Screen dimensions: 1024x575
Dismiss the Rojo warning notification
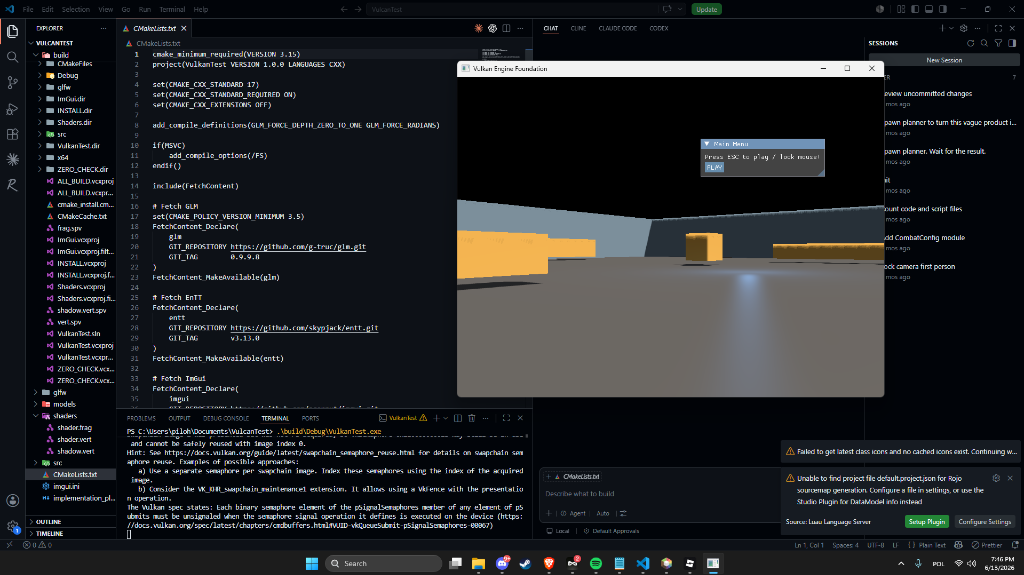tap(1010, 478)
